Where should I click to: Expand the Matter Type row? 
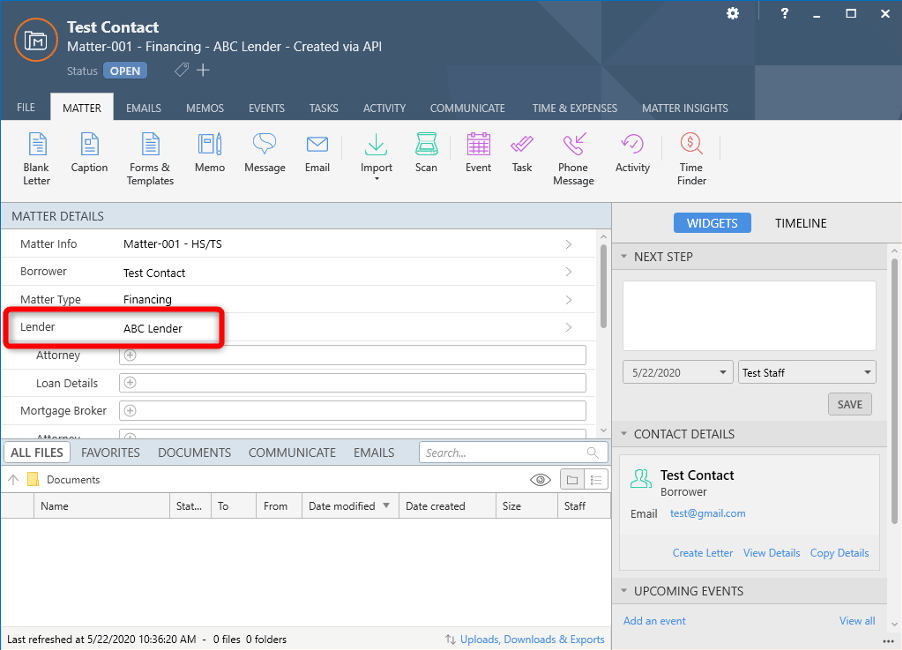coord(568,300)
